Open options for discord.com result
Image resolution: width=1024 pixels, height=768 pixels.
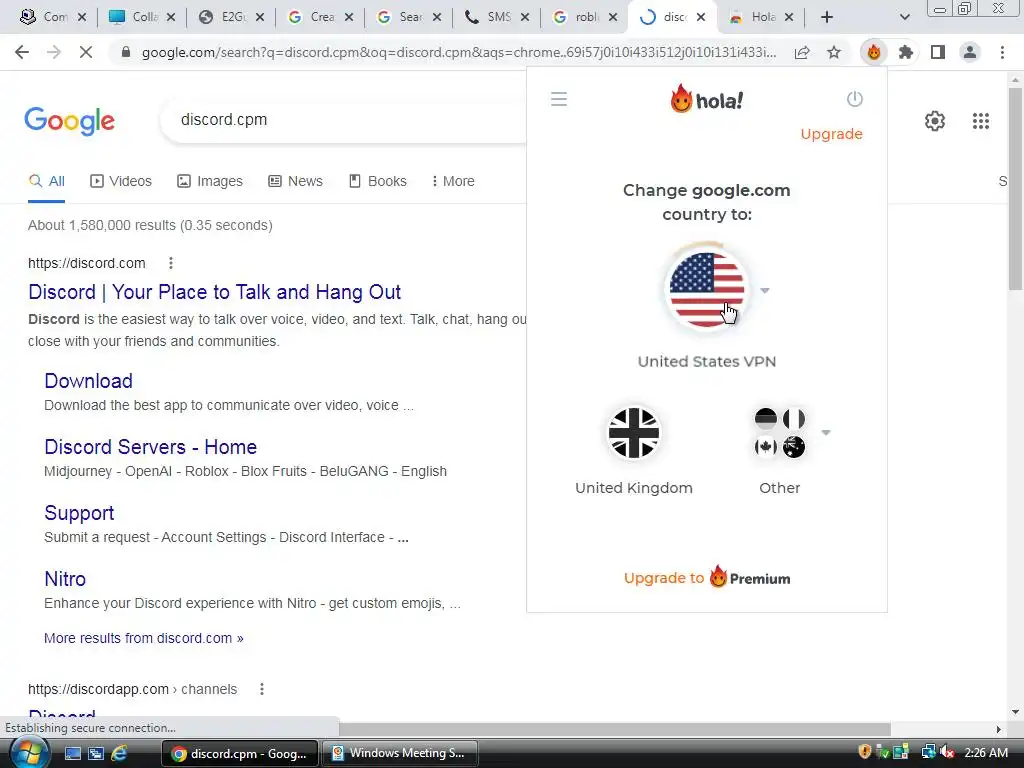[x=170, y=263]
